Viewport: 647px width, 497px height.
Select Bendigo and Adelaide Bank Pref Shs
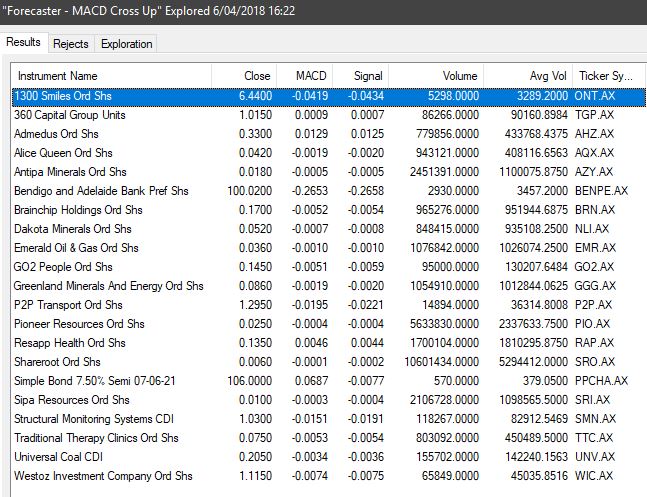point(329,191)
